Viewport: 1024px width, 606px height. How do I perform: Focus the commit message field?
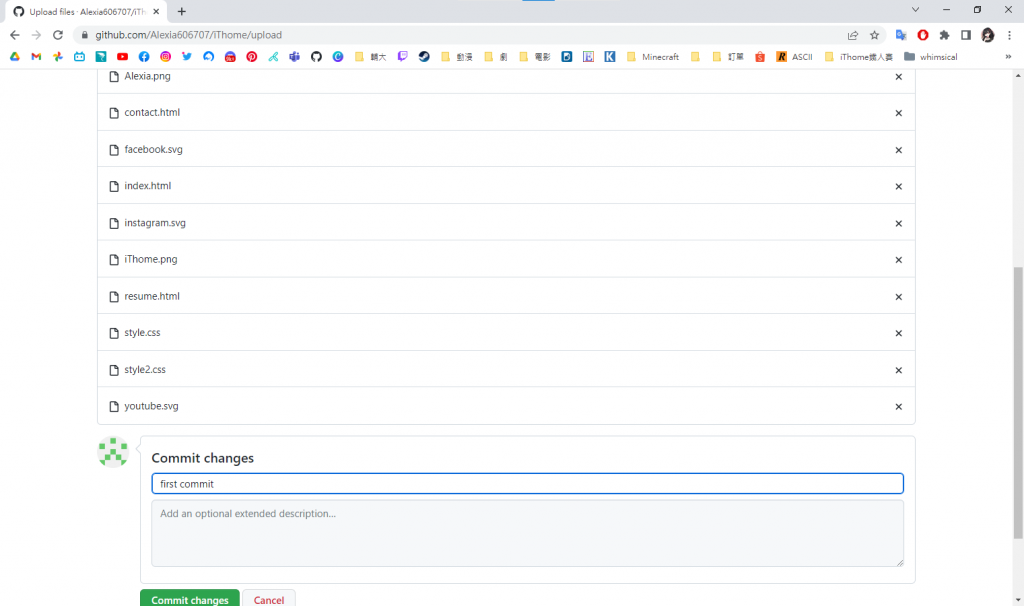click(527, 484)
